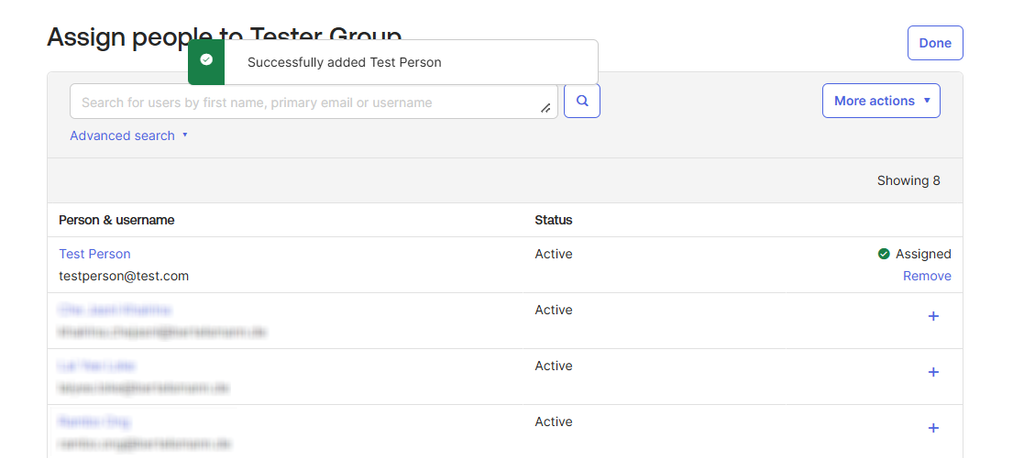
Task: Open the blurred name link in fourth row
Action: 94,422
